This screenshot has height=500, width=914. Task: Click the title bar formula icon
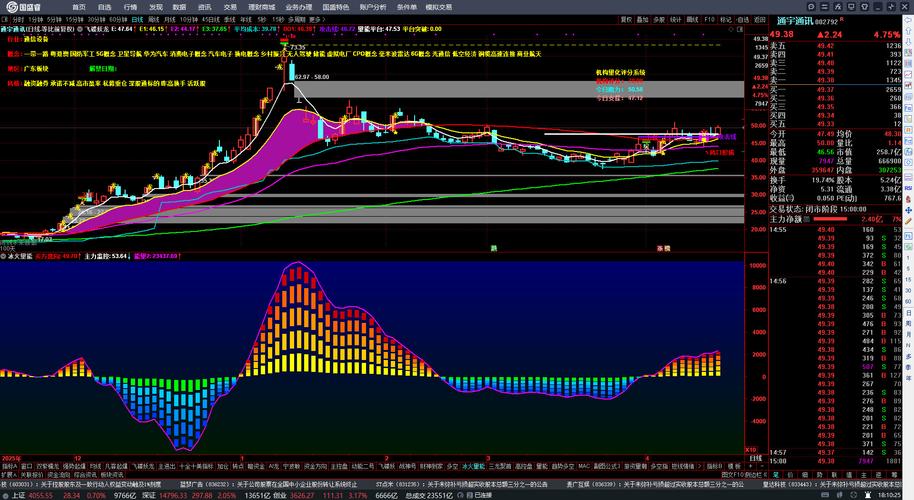[x=838, y=7]
